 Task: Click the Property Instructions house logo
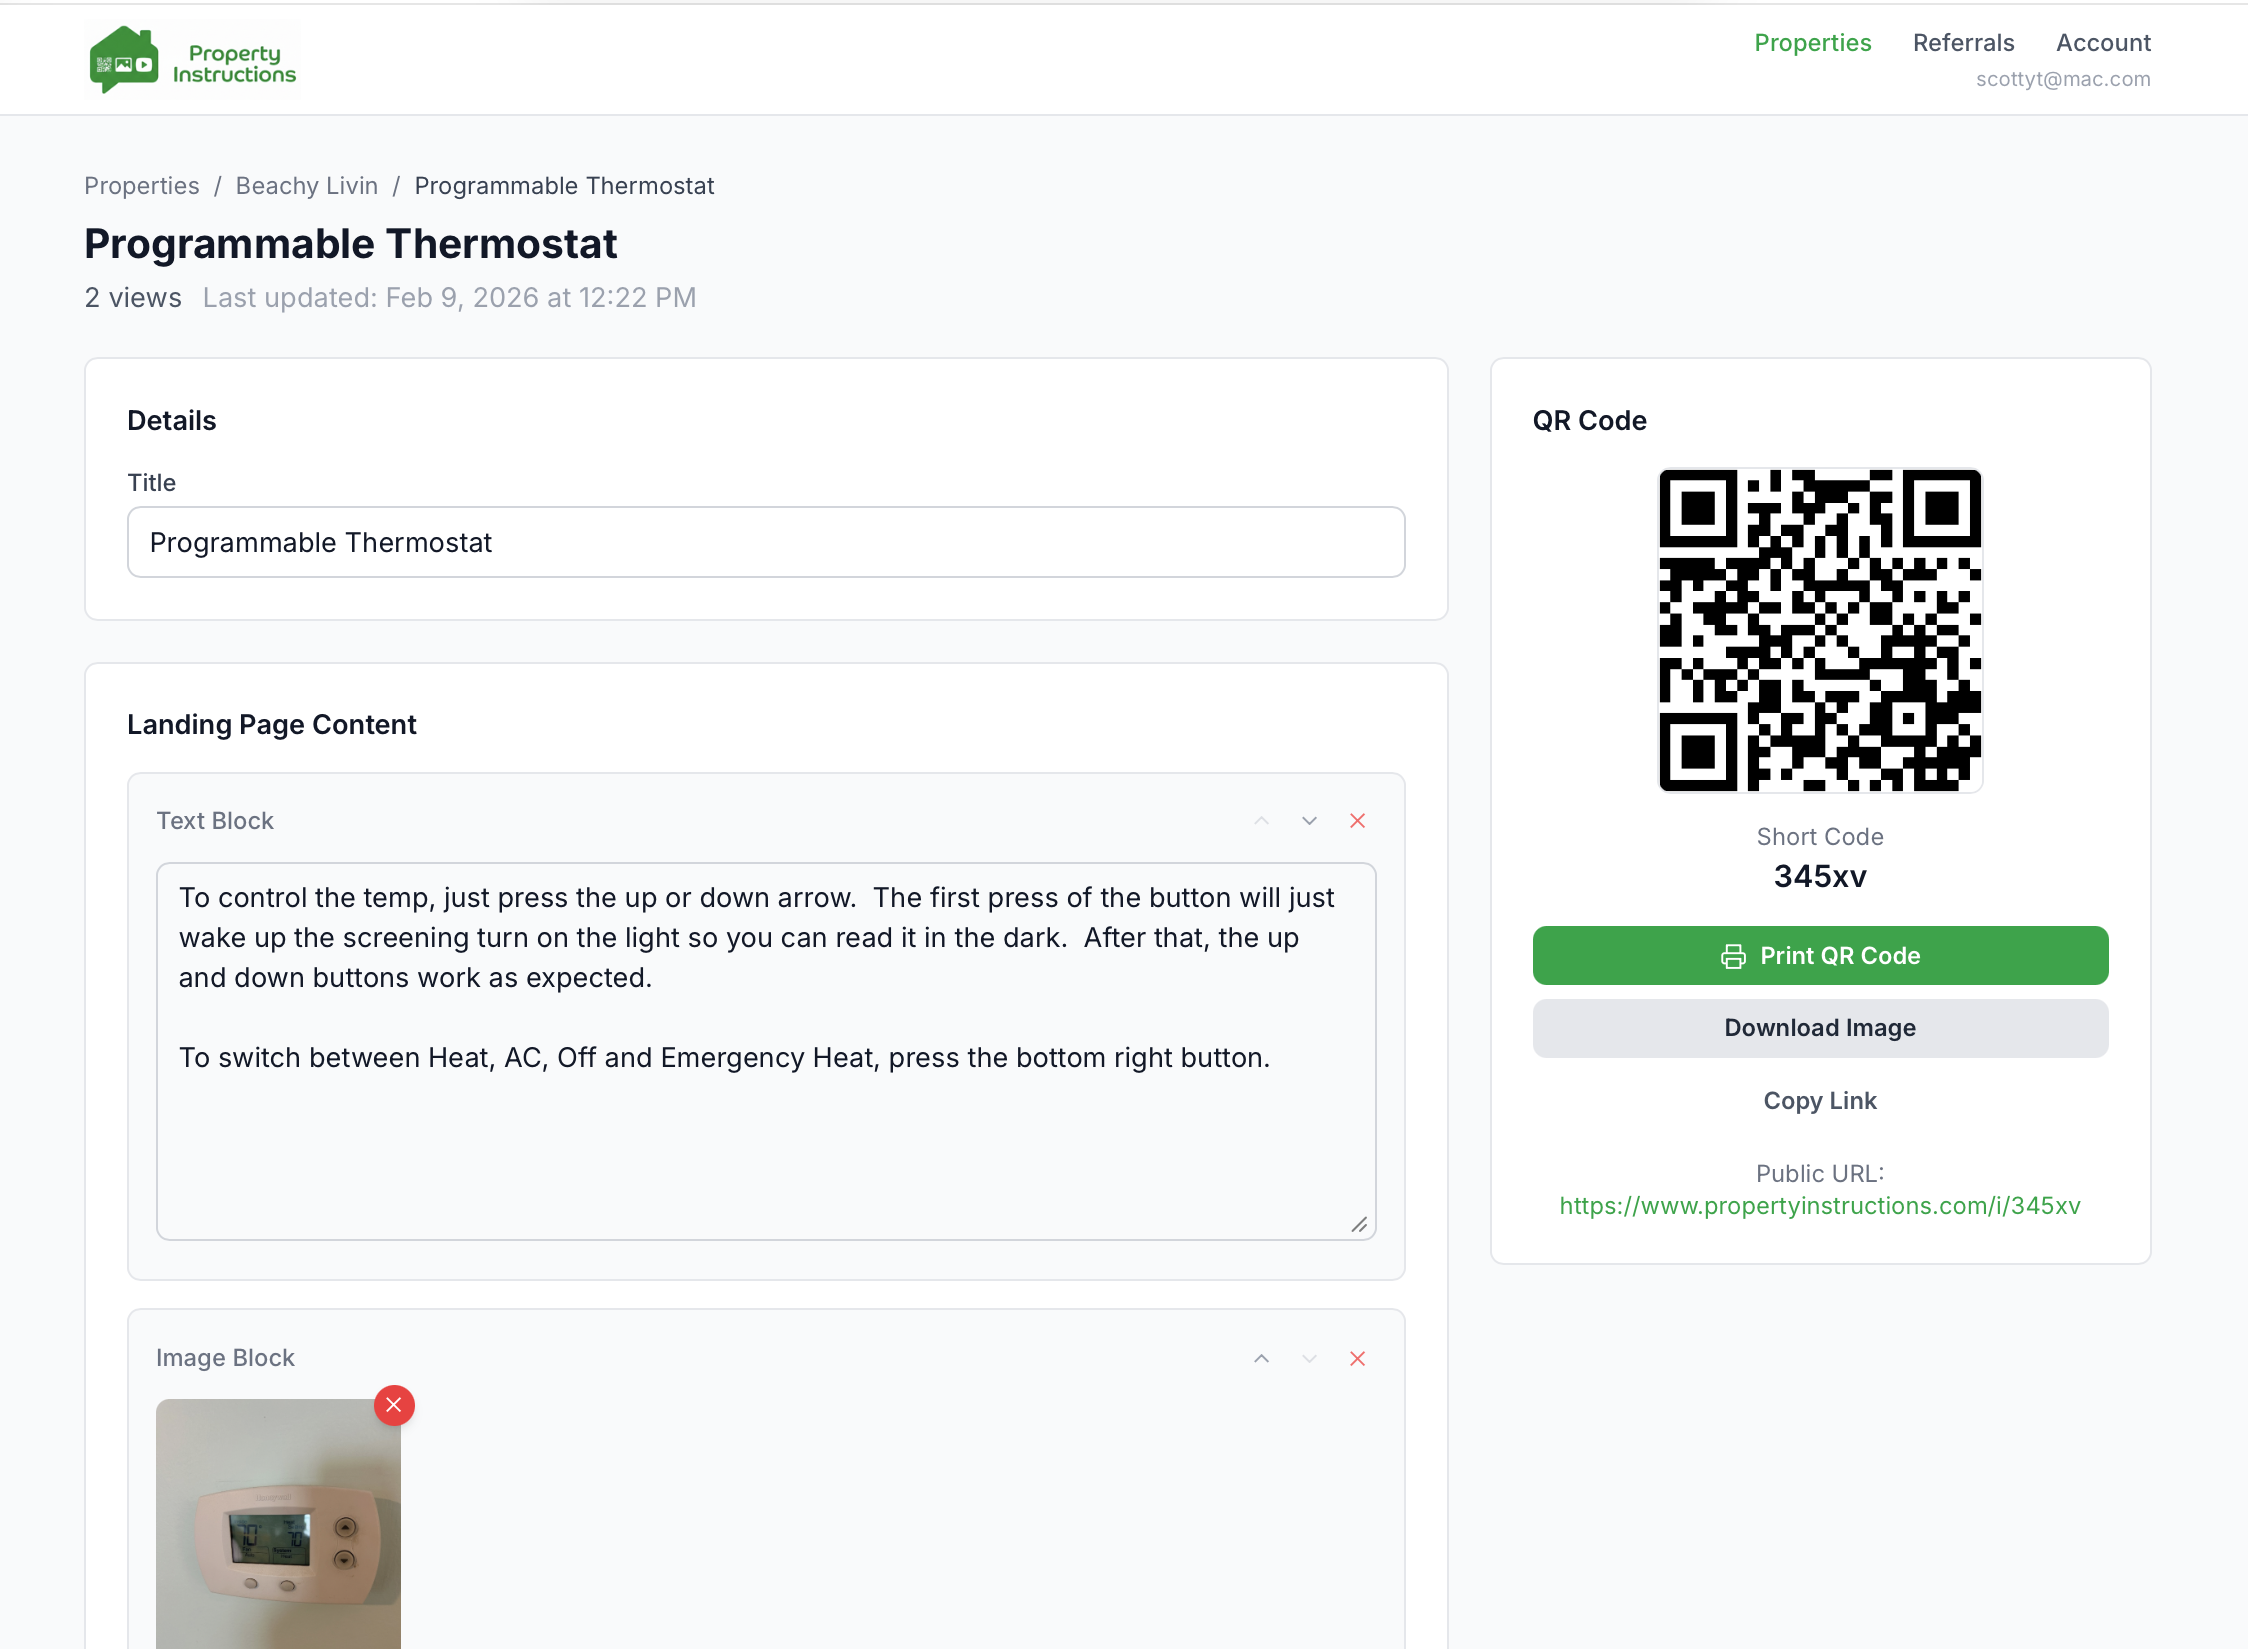[x=124, y=60]
